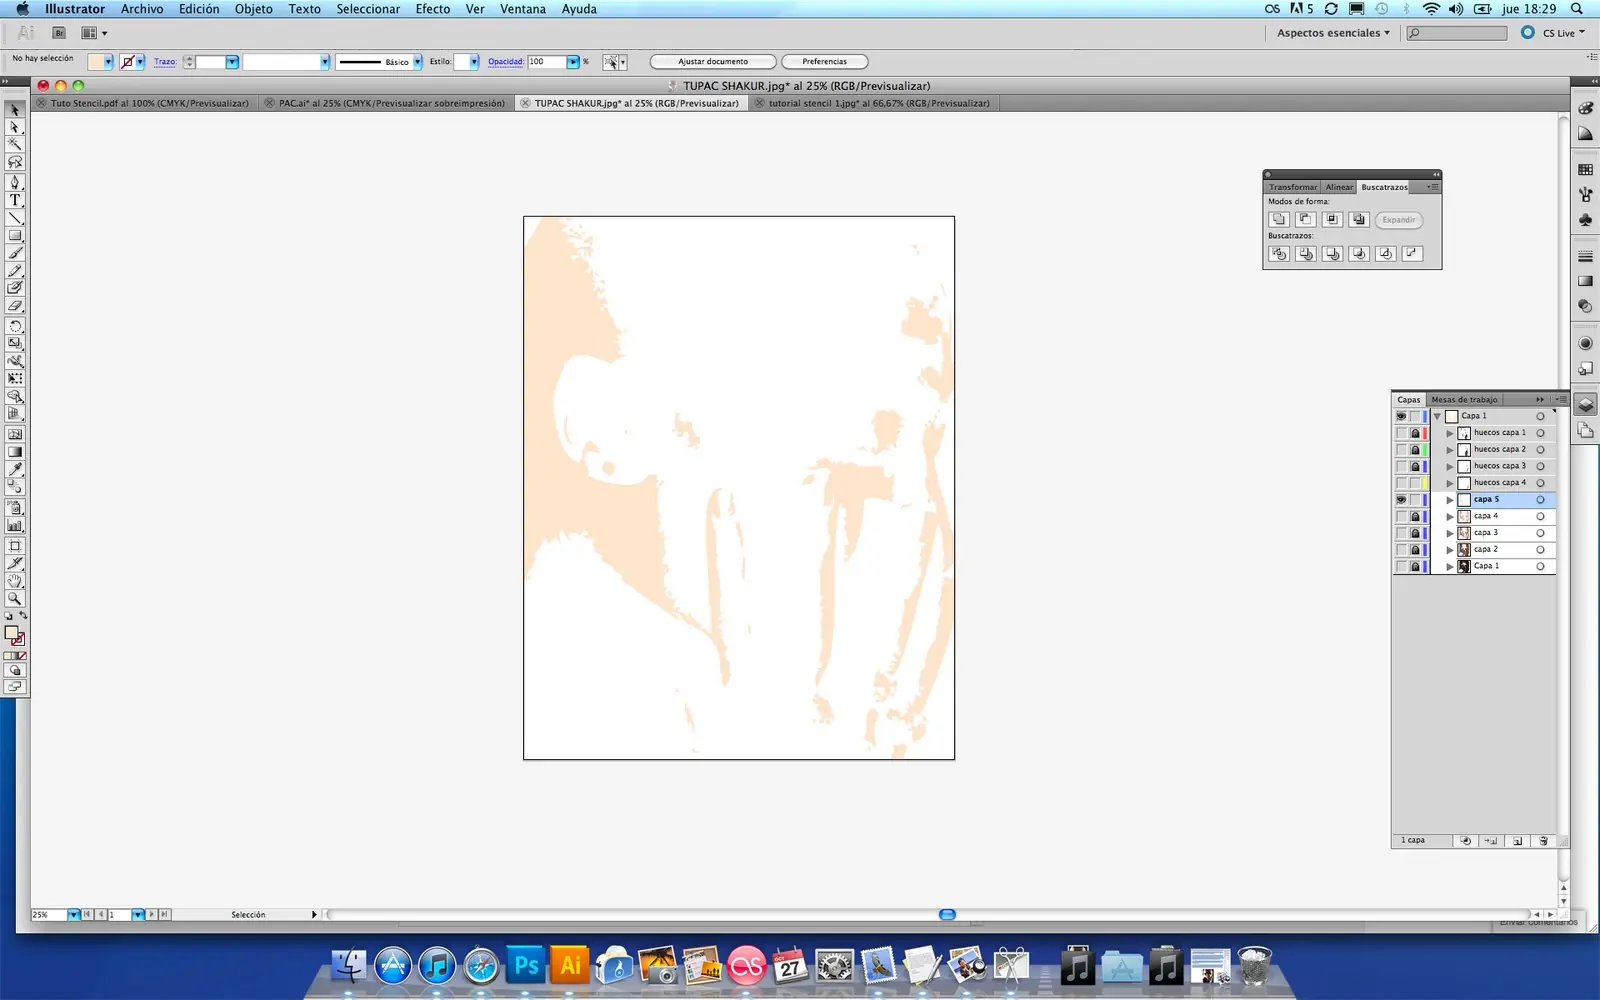Select the Eyedropper tool

pos(15,469)
